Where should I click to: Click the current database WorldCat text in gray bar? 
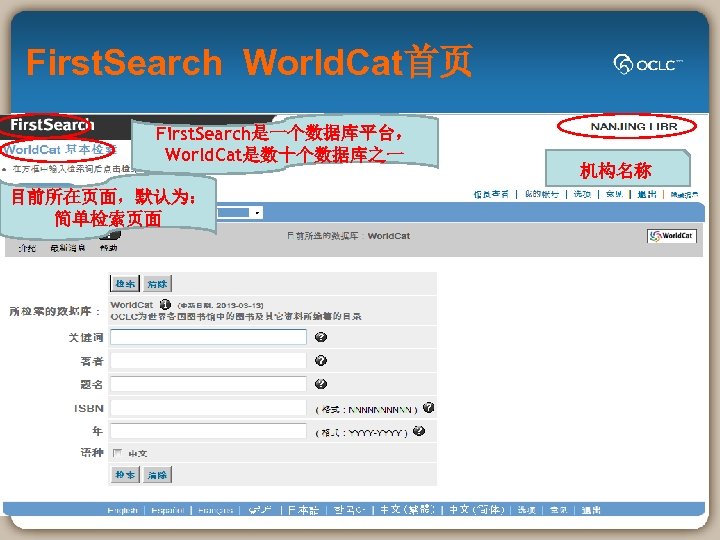point(388,236)
